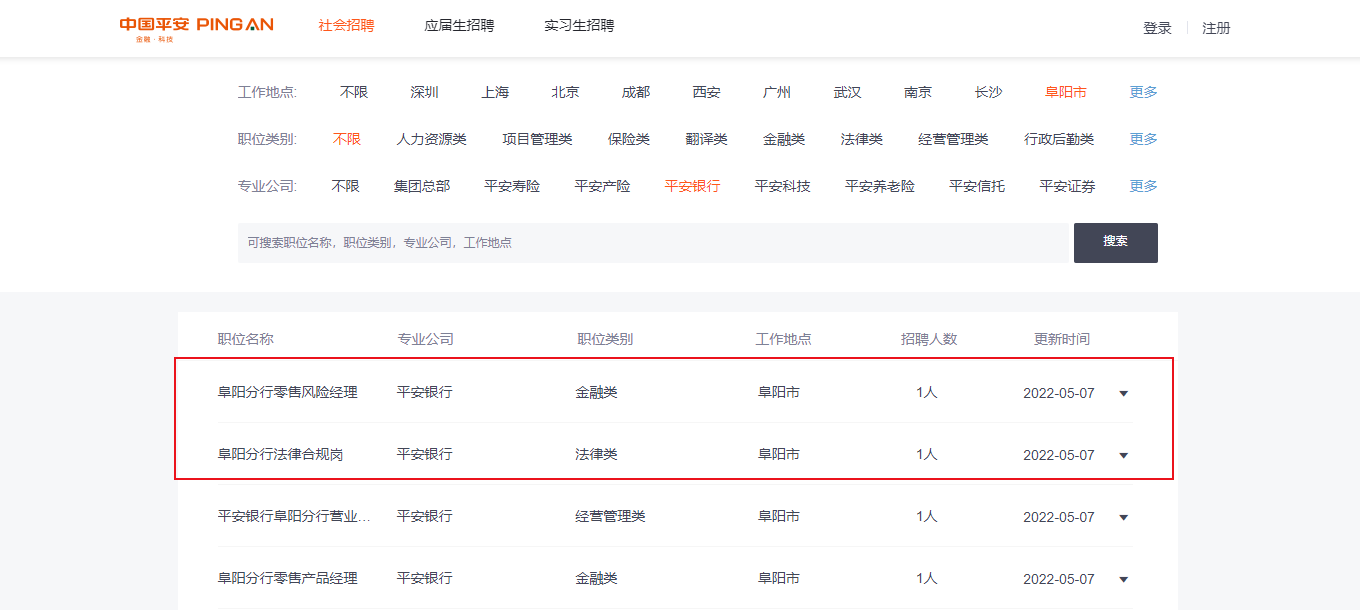The image size is (1360, 610).
Task: Choose 成都 as work location
Action: [635, 92]
